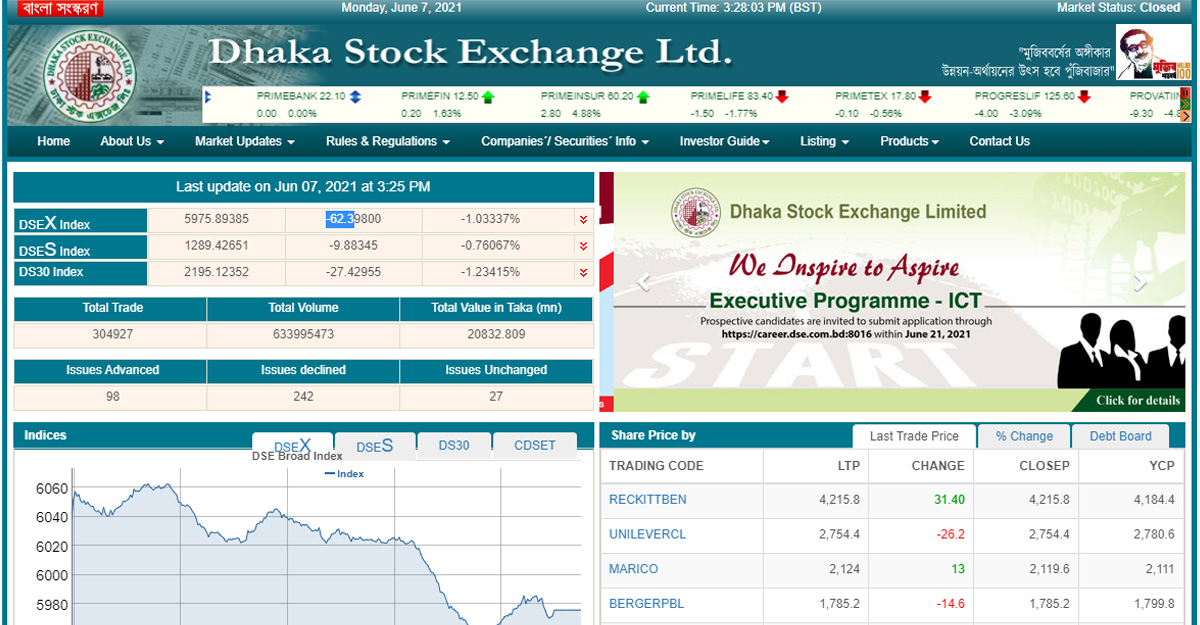Go to previous banner slide arrow
This screenshot has height=625, width=1200.
(x=643, y=282)
